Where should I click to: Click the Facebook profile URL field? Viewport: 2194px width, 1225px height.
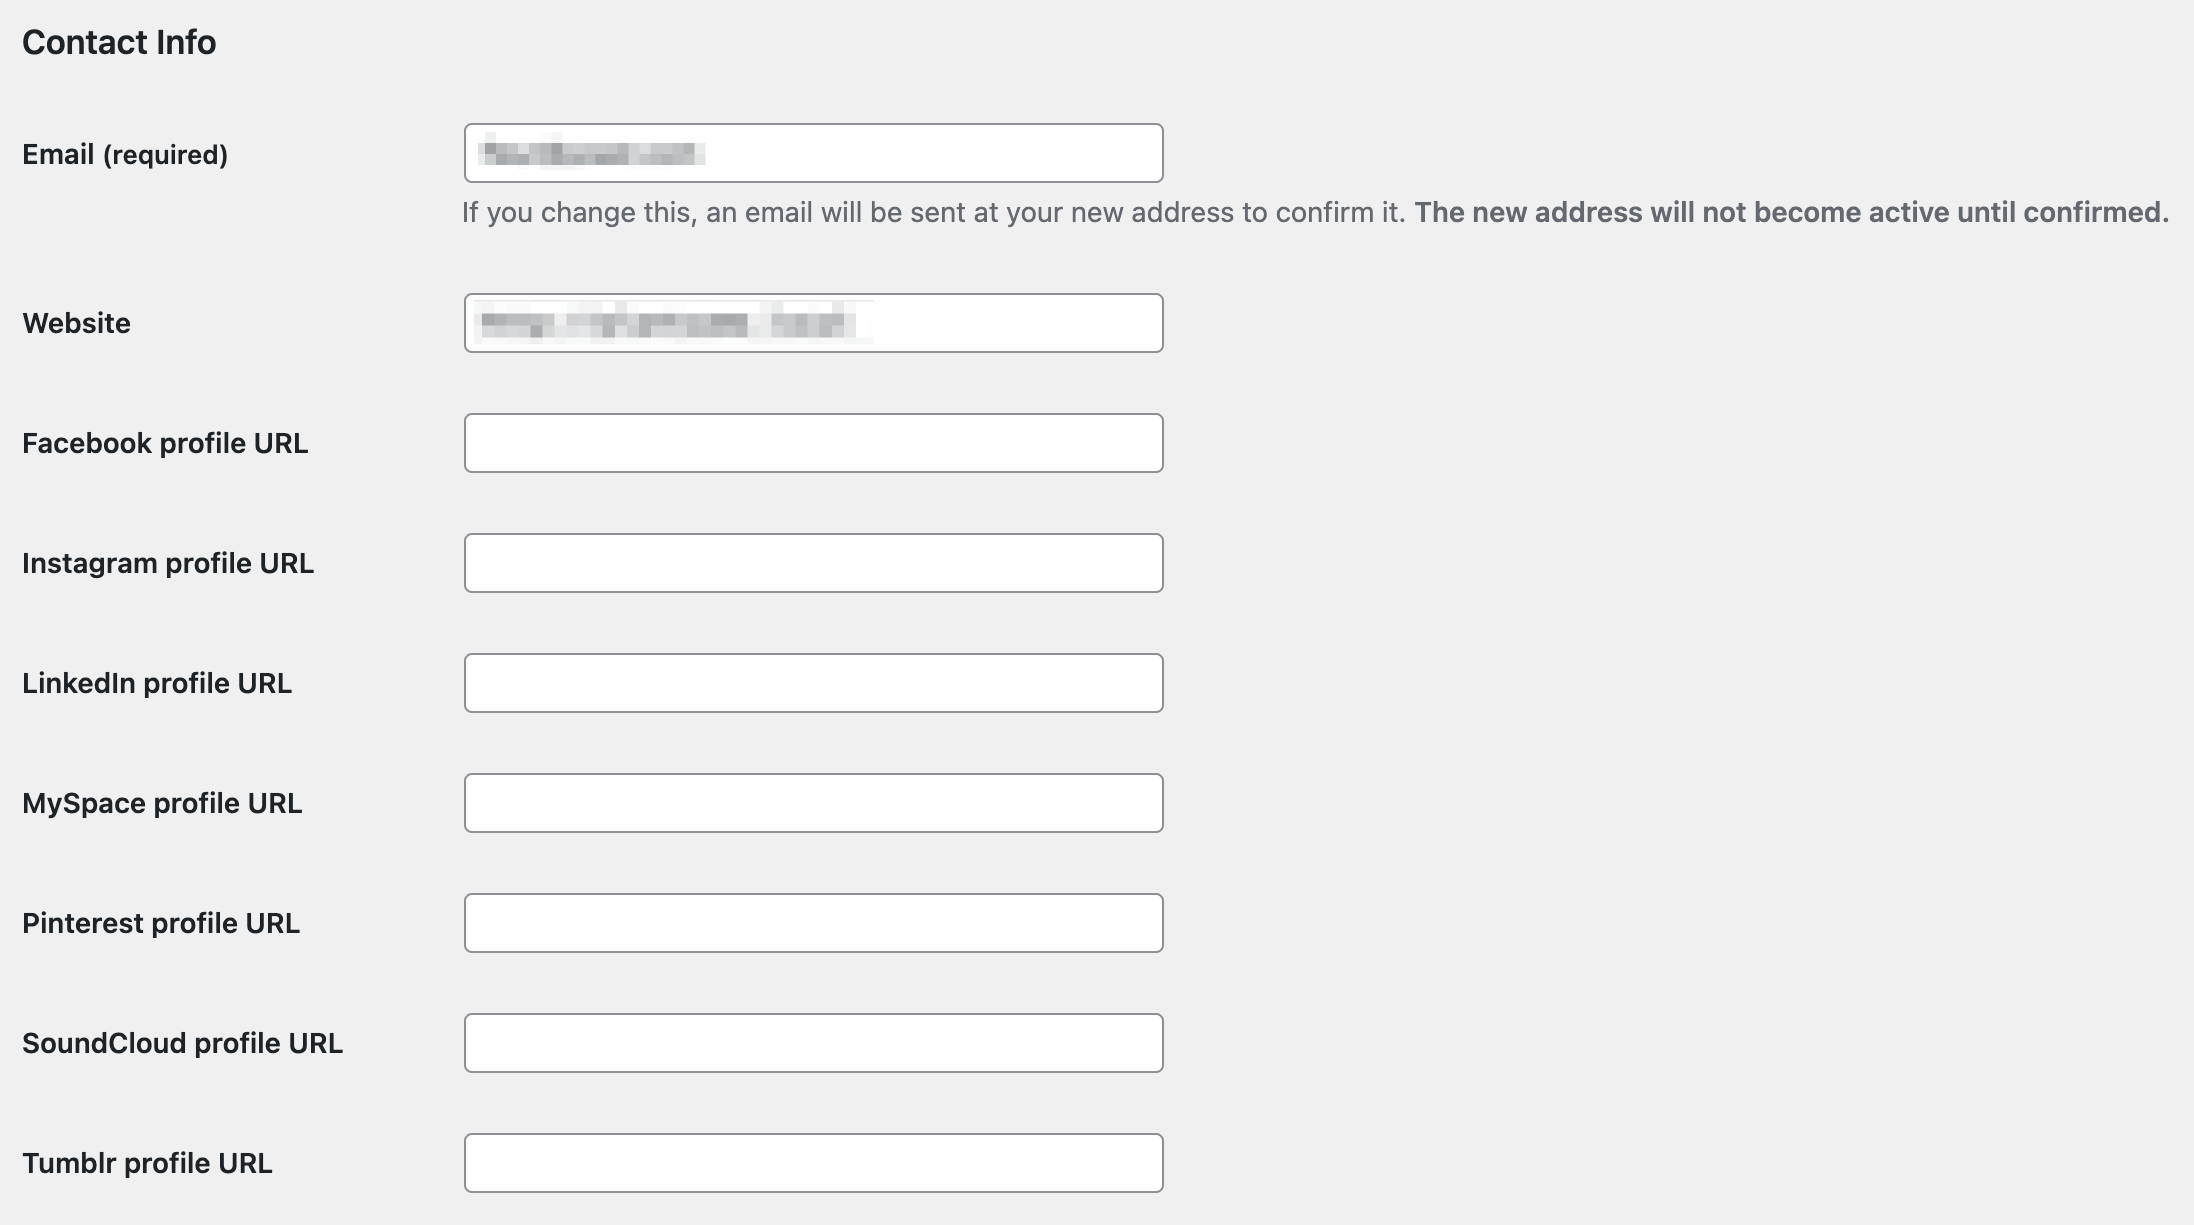813,443
